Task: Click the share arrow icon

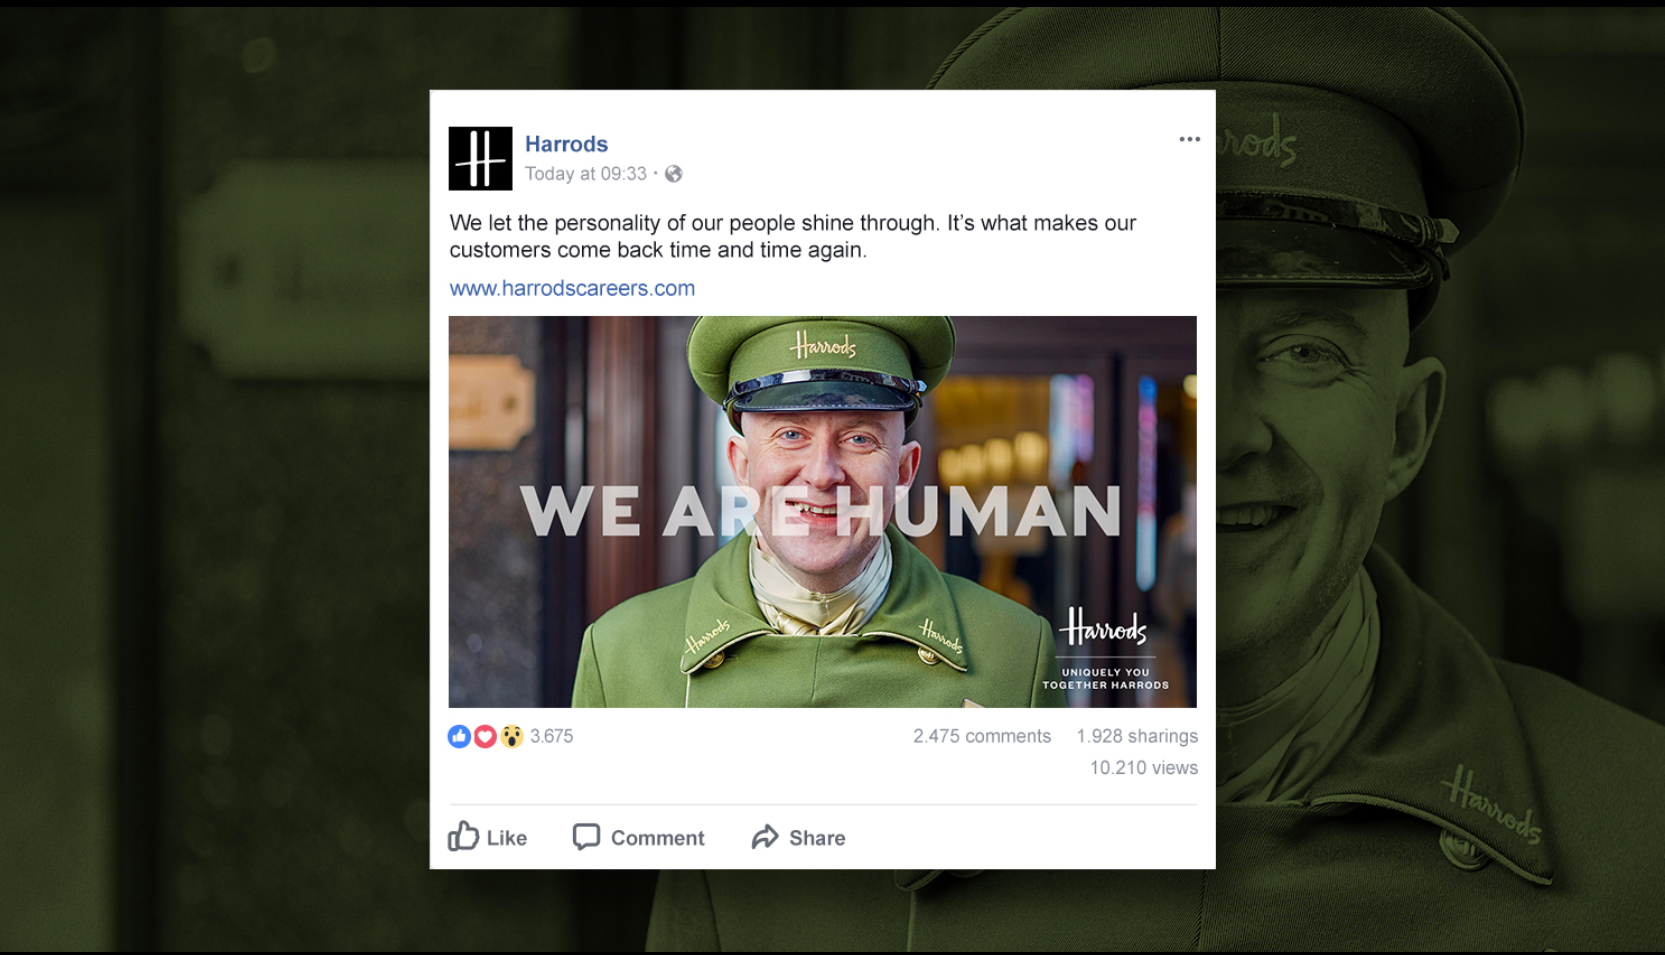Action: coord(765,837)
